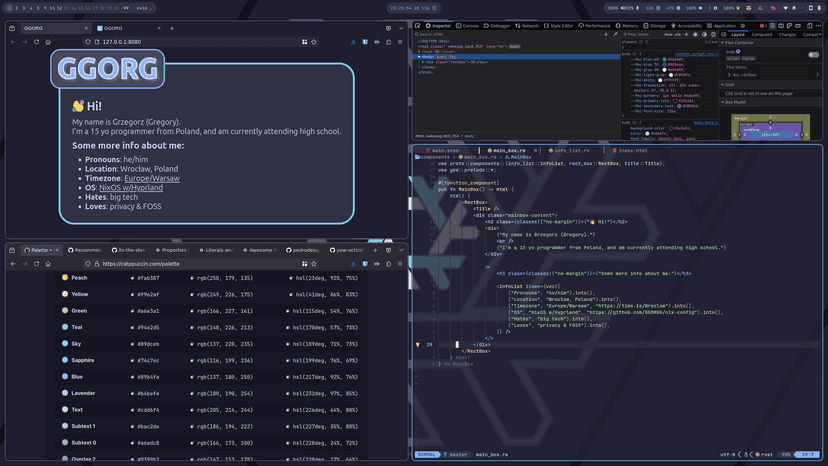Image resolution: width=828 pixels, height=466 pixels.
Task: Expand the div.rectbox node in the inspector
Action: pos(420,62)
